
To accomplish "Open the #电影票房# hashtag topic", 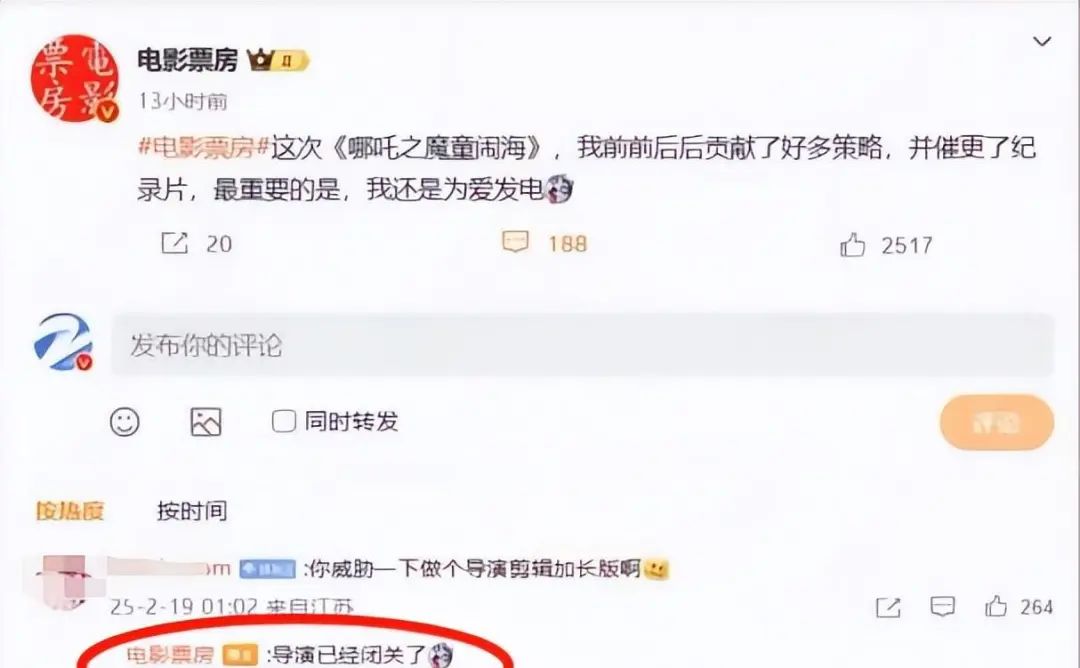I will click(204, 147).
